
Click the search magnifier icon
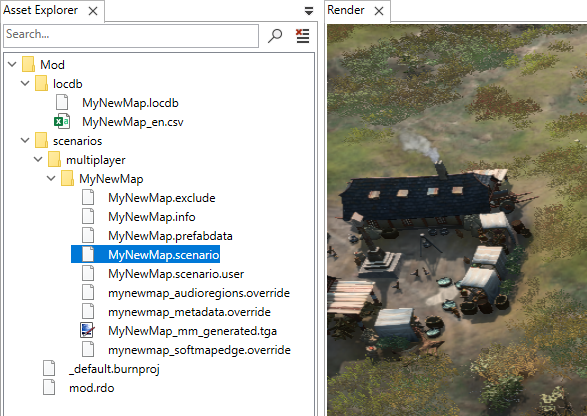click(x=275, y=36)
